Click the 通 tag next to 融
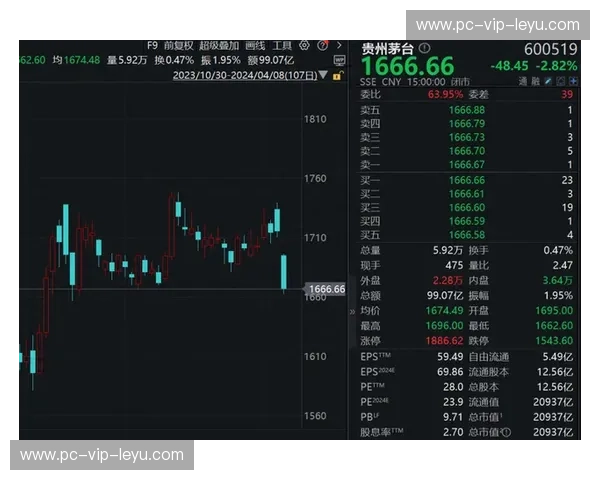 point(523,81)
